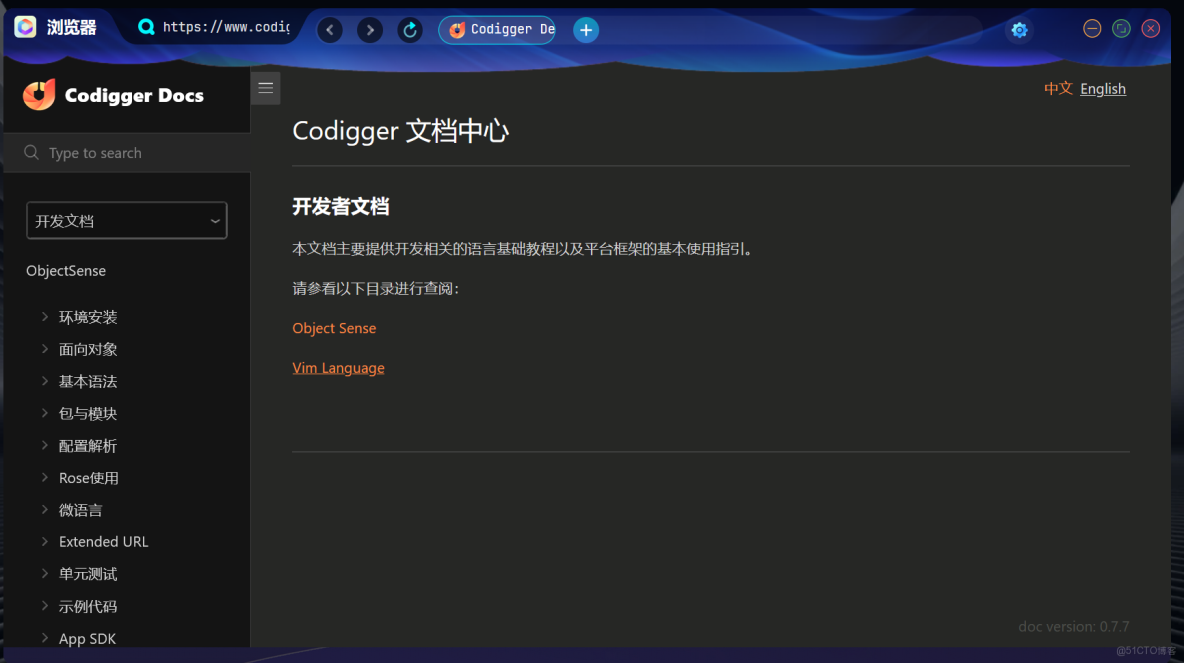Image resolution: width=1184 pixels, height=663 pixels.
Task: Click the Codigger Docs flame logo
Action: [39, 96]
